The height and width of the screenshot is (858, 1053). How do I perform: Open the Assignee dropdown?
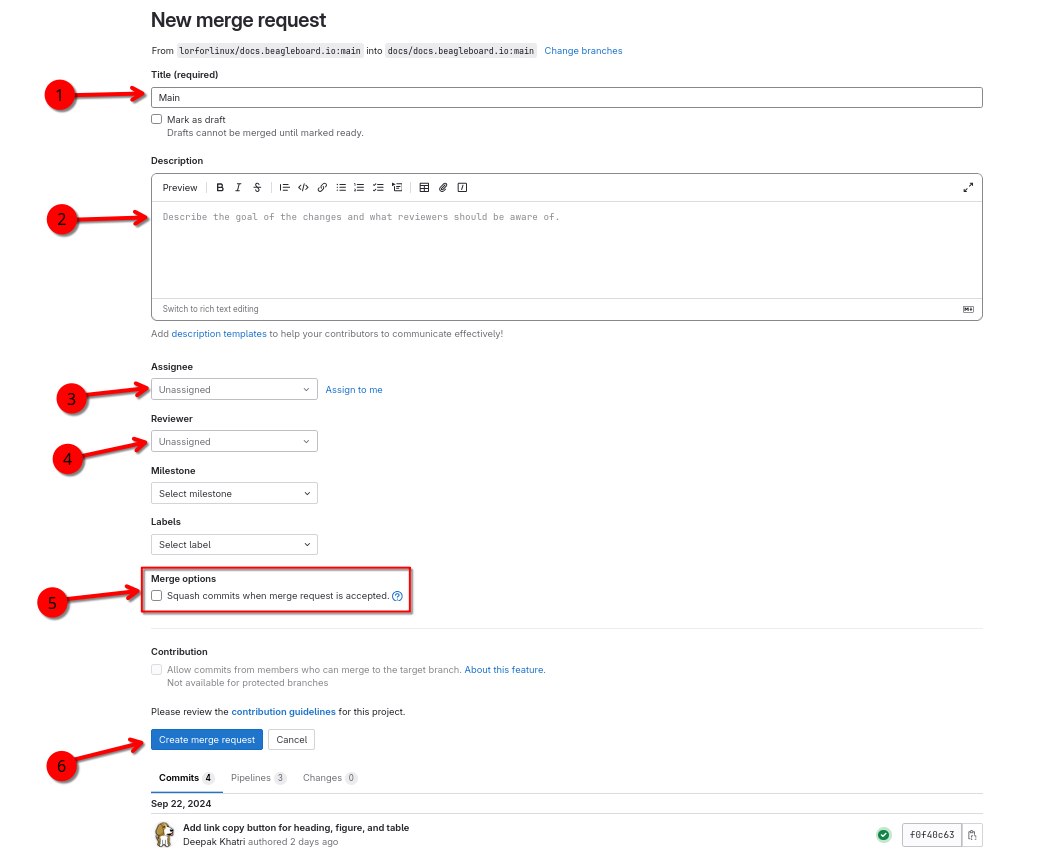pos(234,389)
